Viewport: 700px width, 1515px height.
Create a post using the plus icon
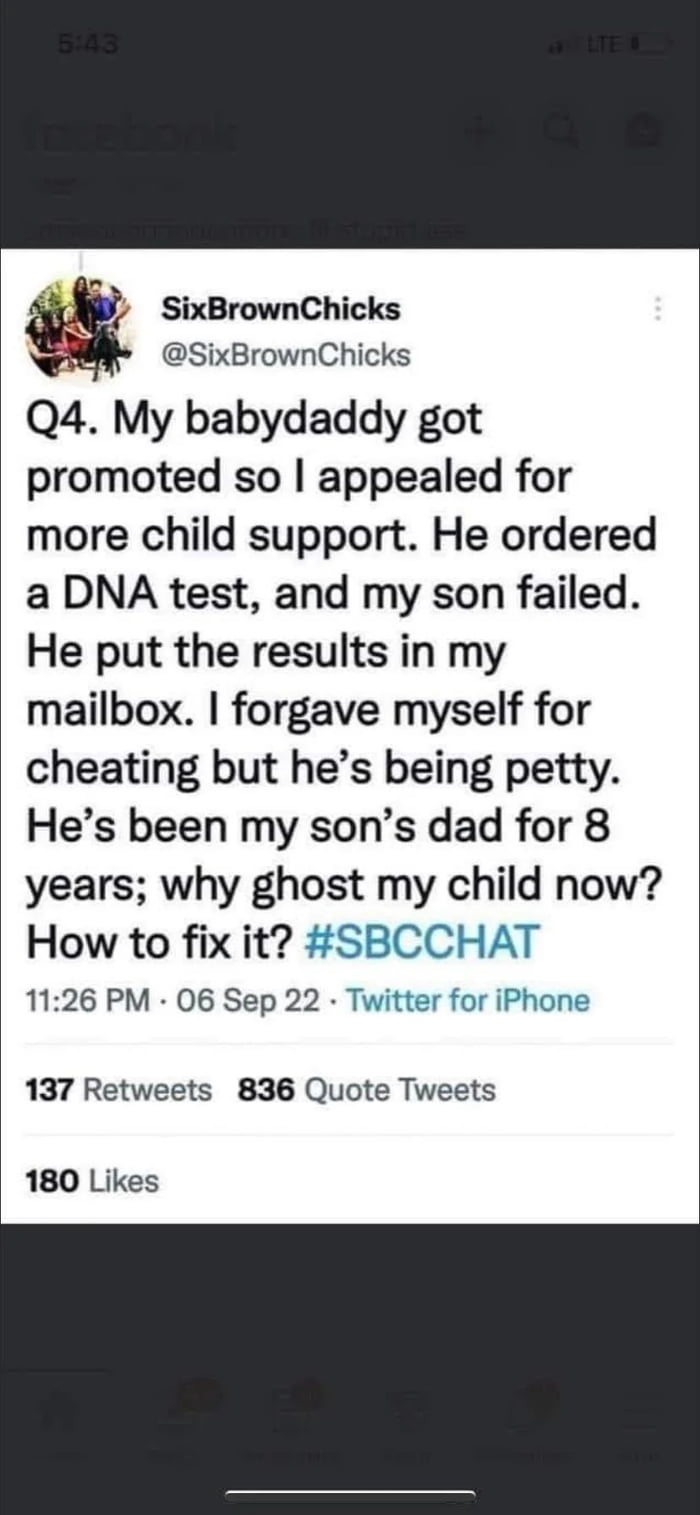pos(480,135)
